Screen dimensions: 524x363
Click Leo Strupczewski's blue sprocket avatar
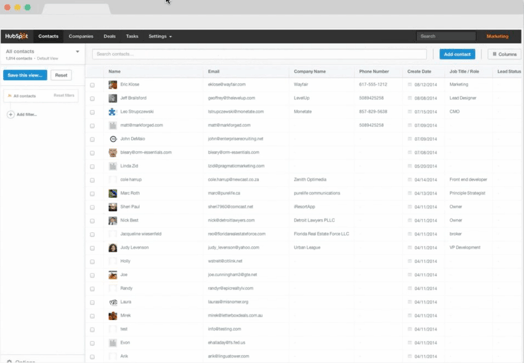click(x=113, y=112)
